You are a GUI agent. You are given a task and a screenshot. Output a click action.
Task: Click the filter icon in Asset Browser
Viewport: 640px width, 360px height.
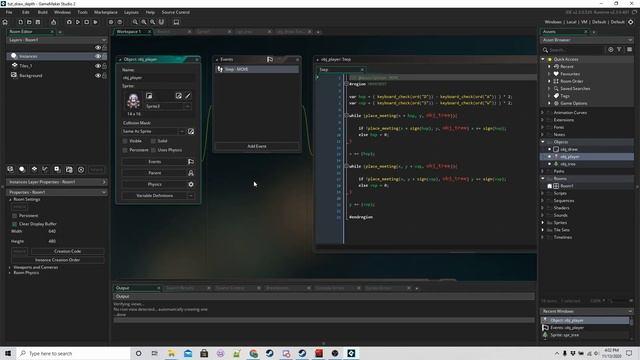click(619, 50)
